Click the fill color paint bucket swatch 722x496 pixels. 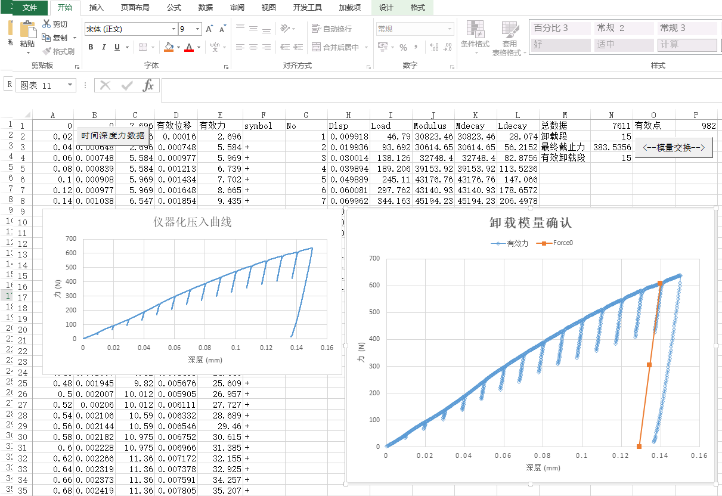coord(166,46)
